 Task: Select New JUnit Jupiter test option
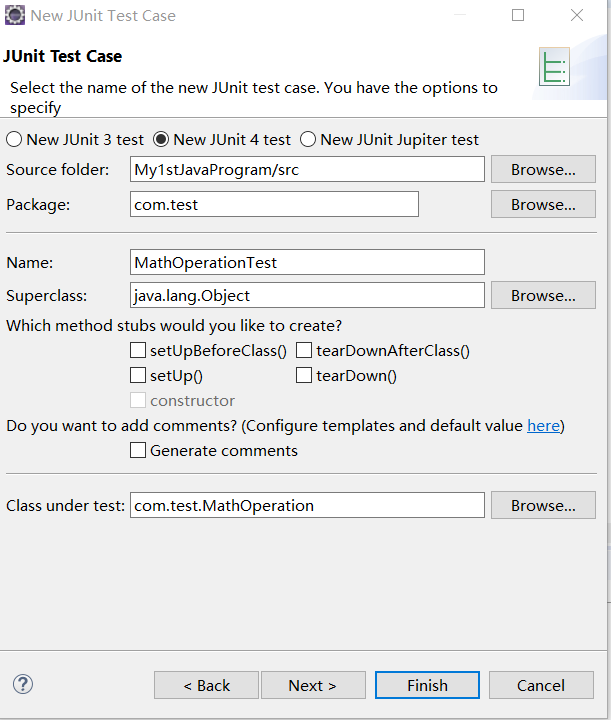point(308,140)
